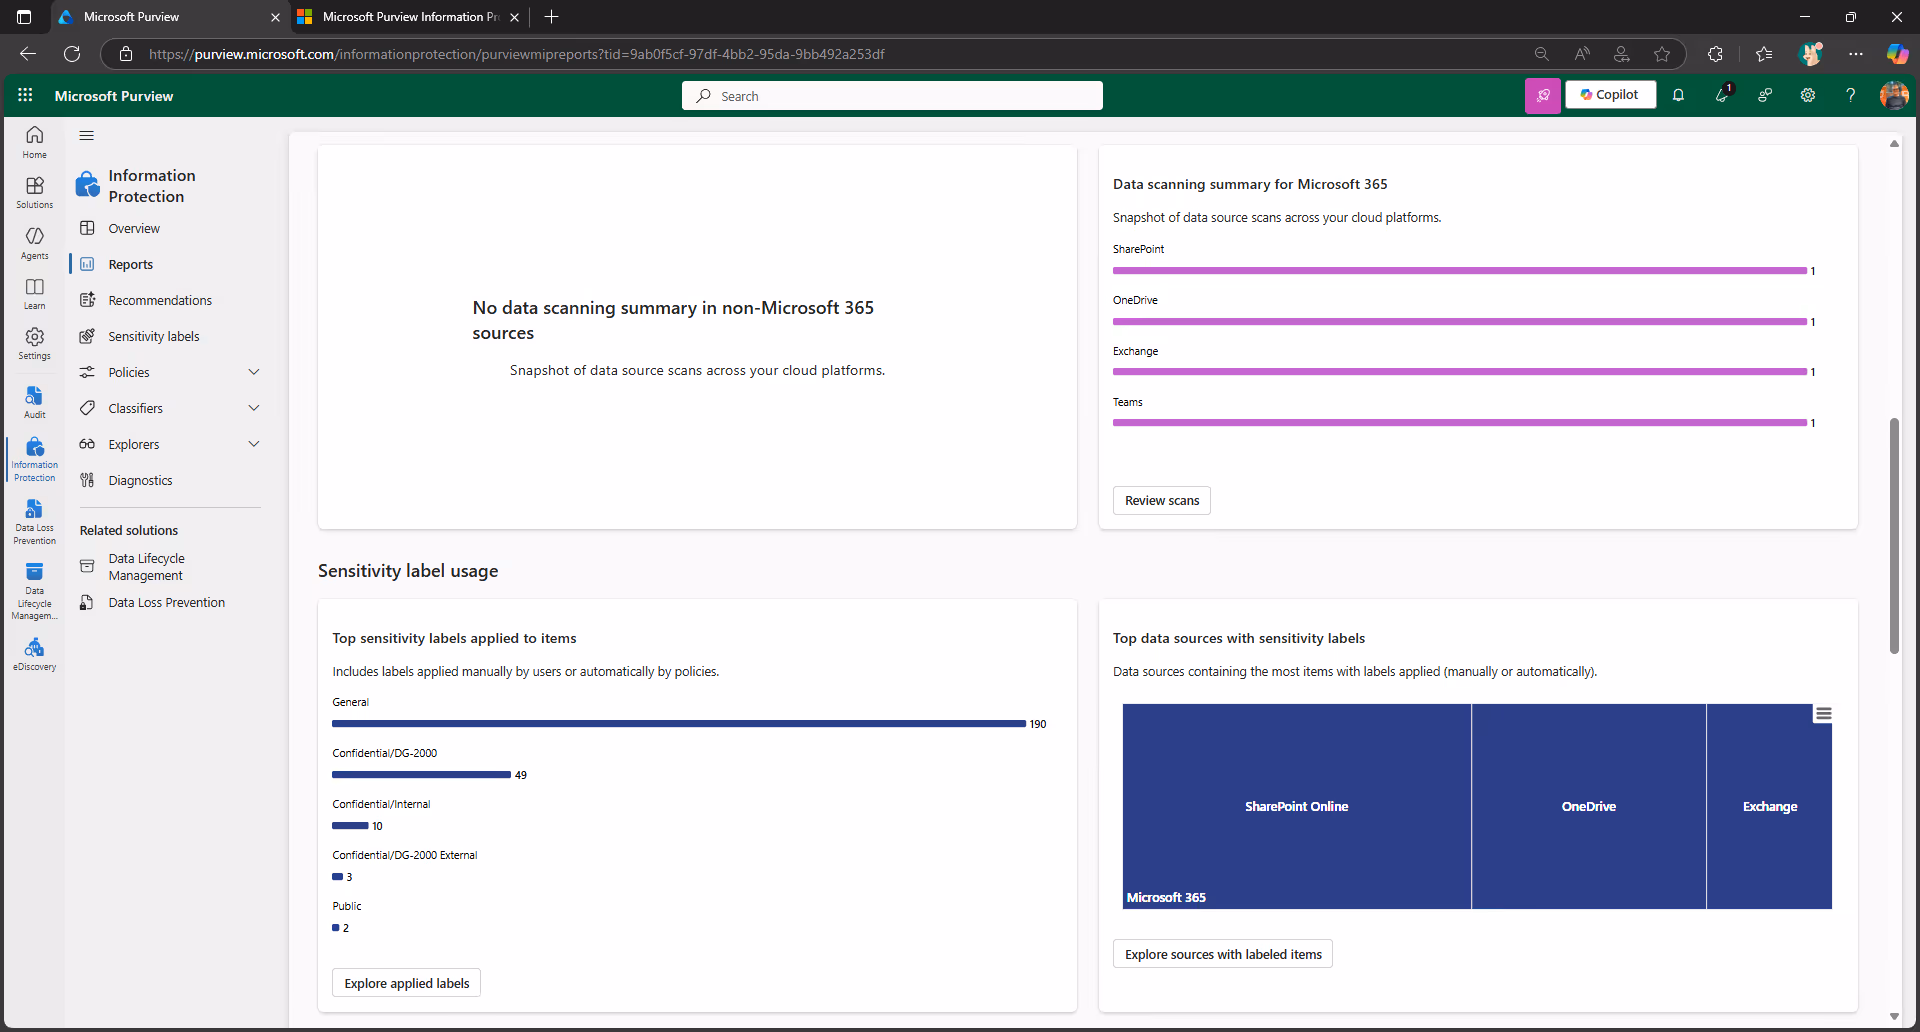
Task: Collapse navigation with hamburger icon
Action: [x=87, y=135]
